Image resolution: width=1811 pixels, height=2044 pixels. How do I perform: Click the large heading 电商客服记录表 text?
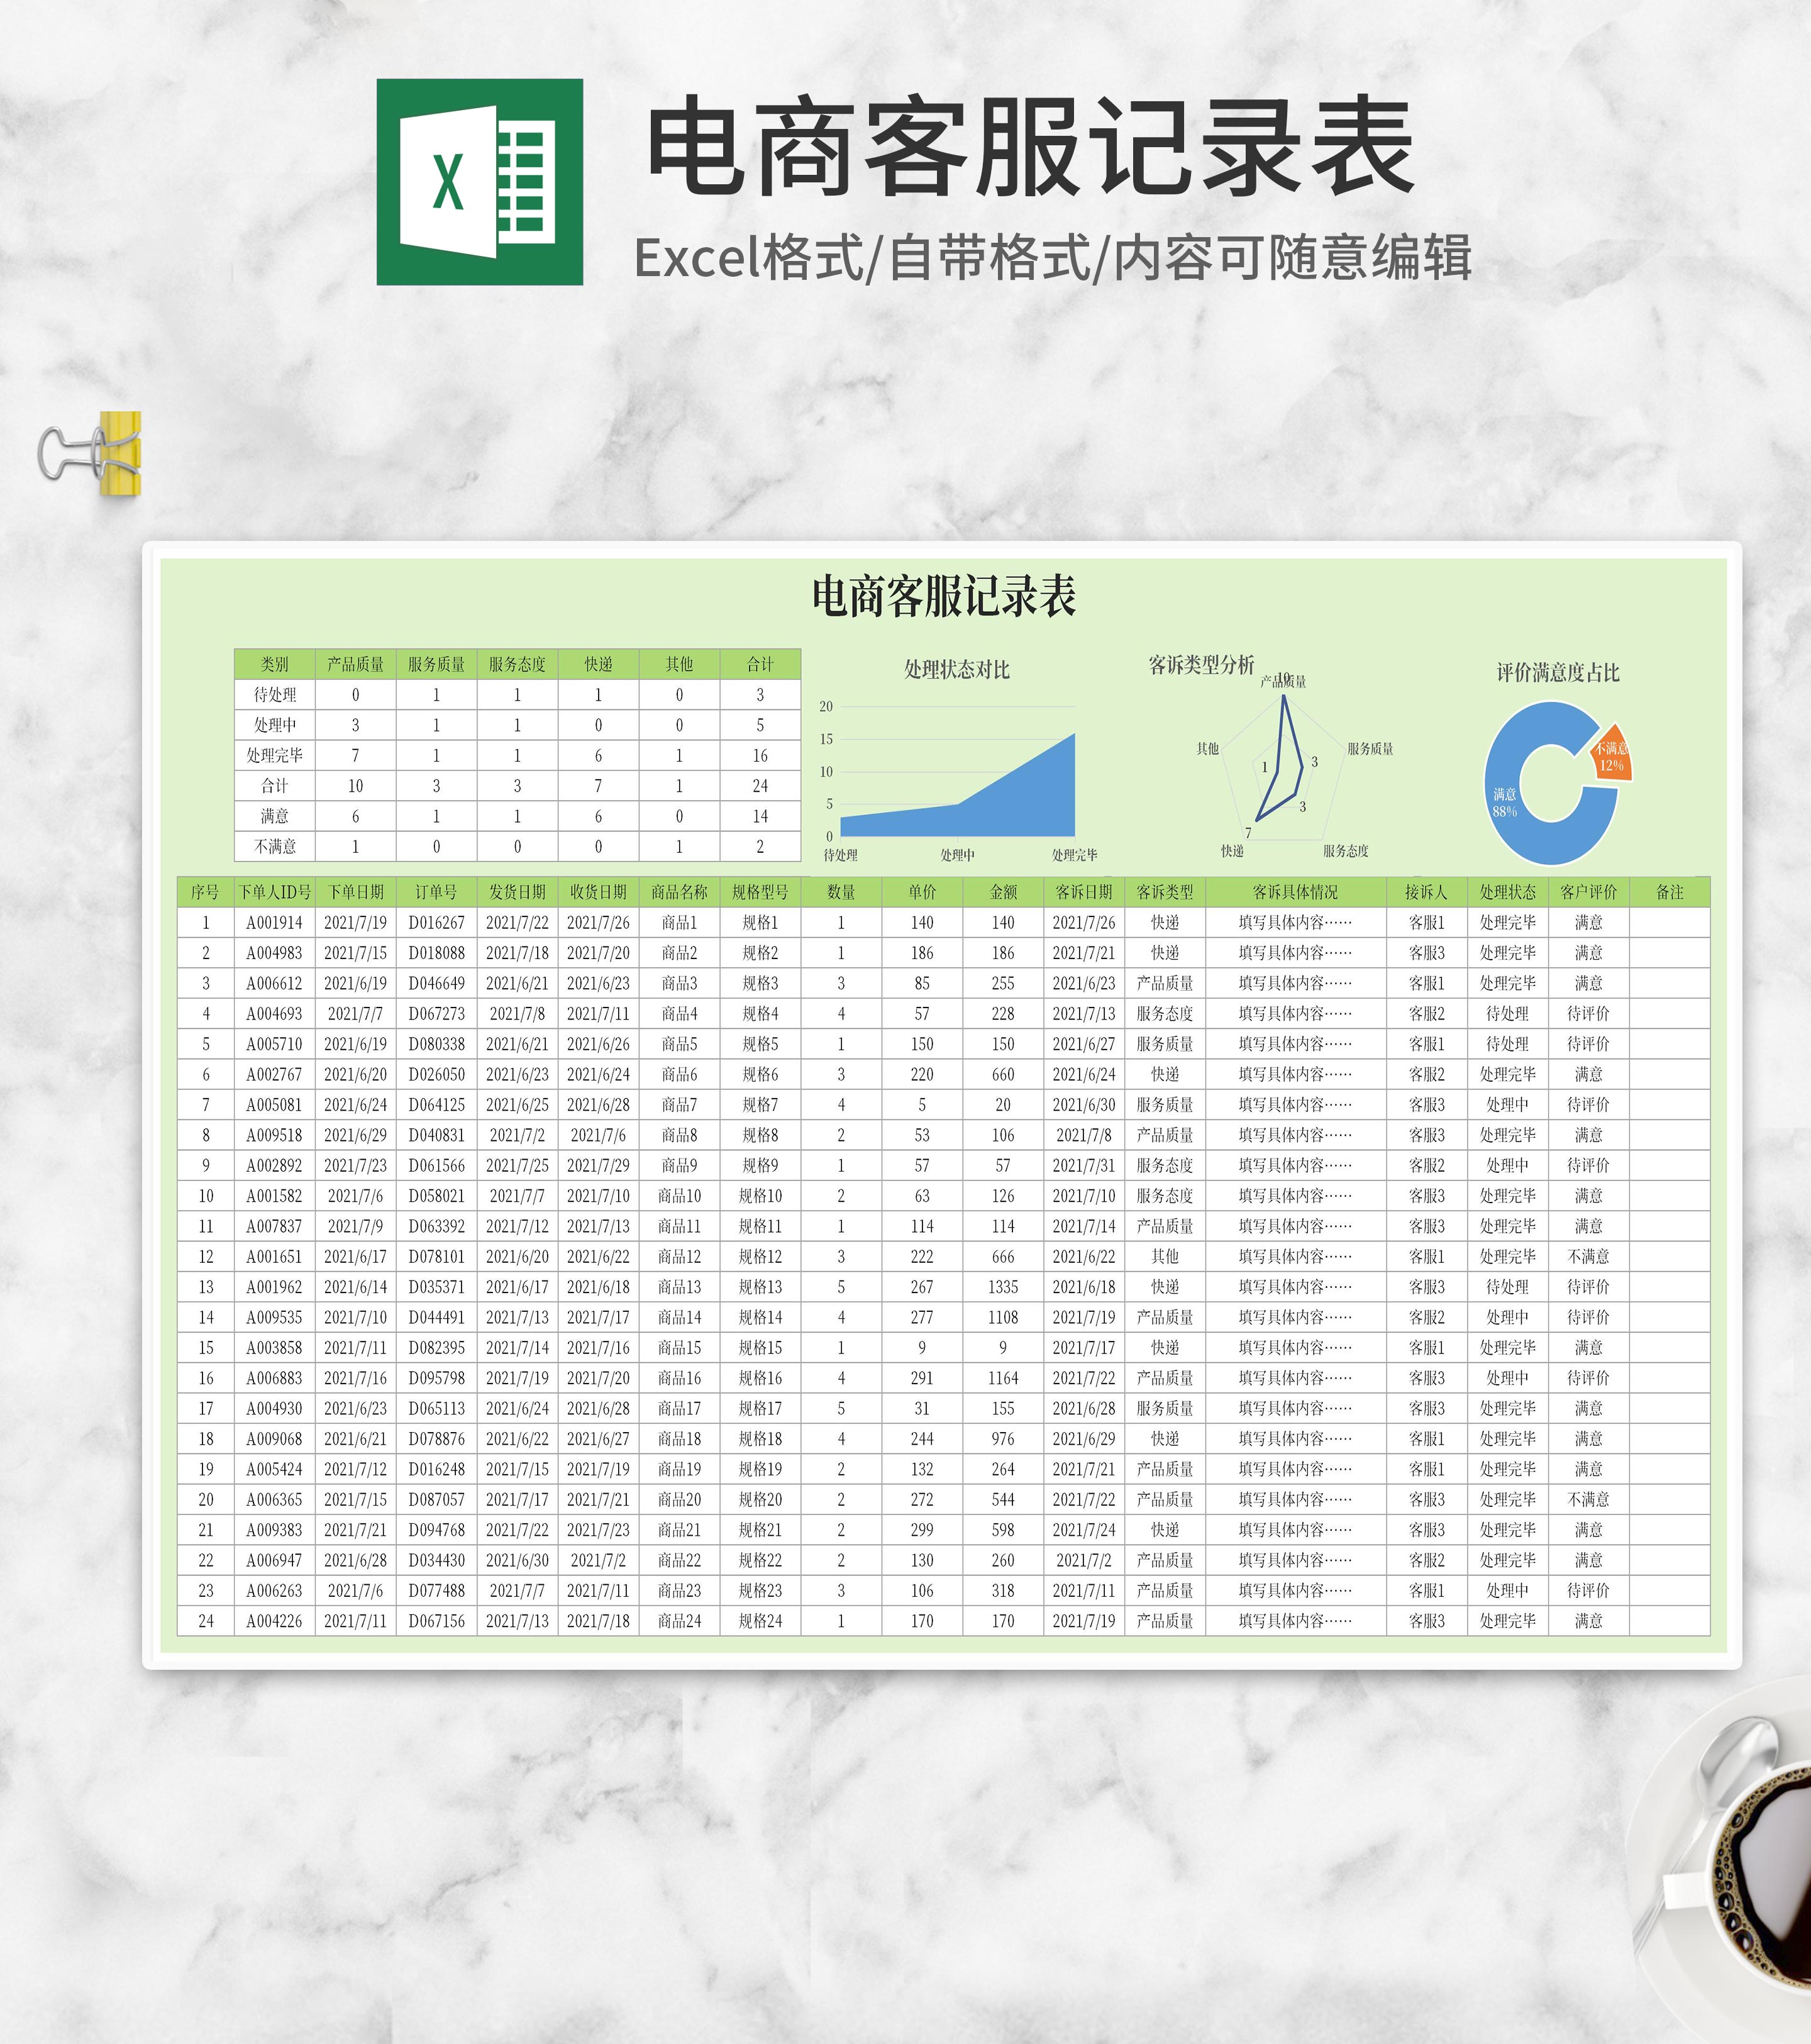pos(1030,147)
